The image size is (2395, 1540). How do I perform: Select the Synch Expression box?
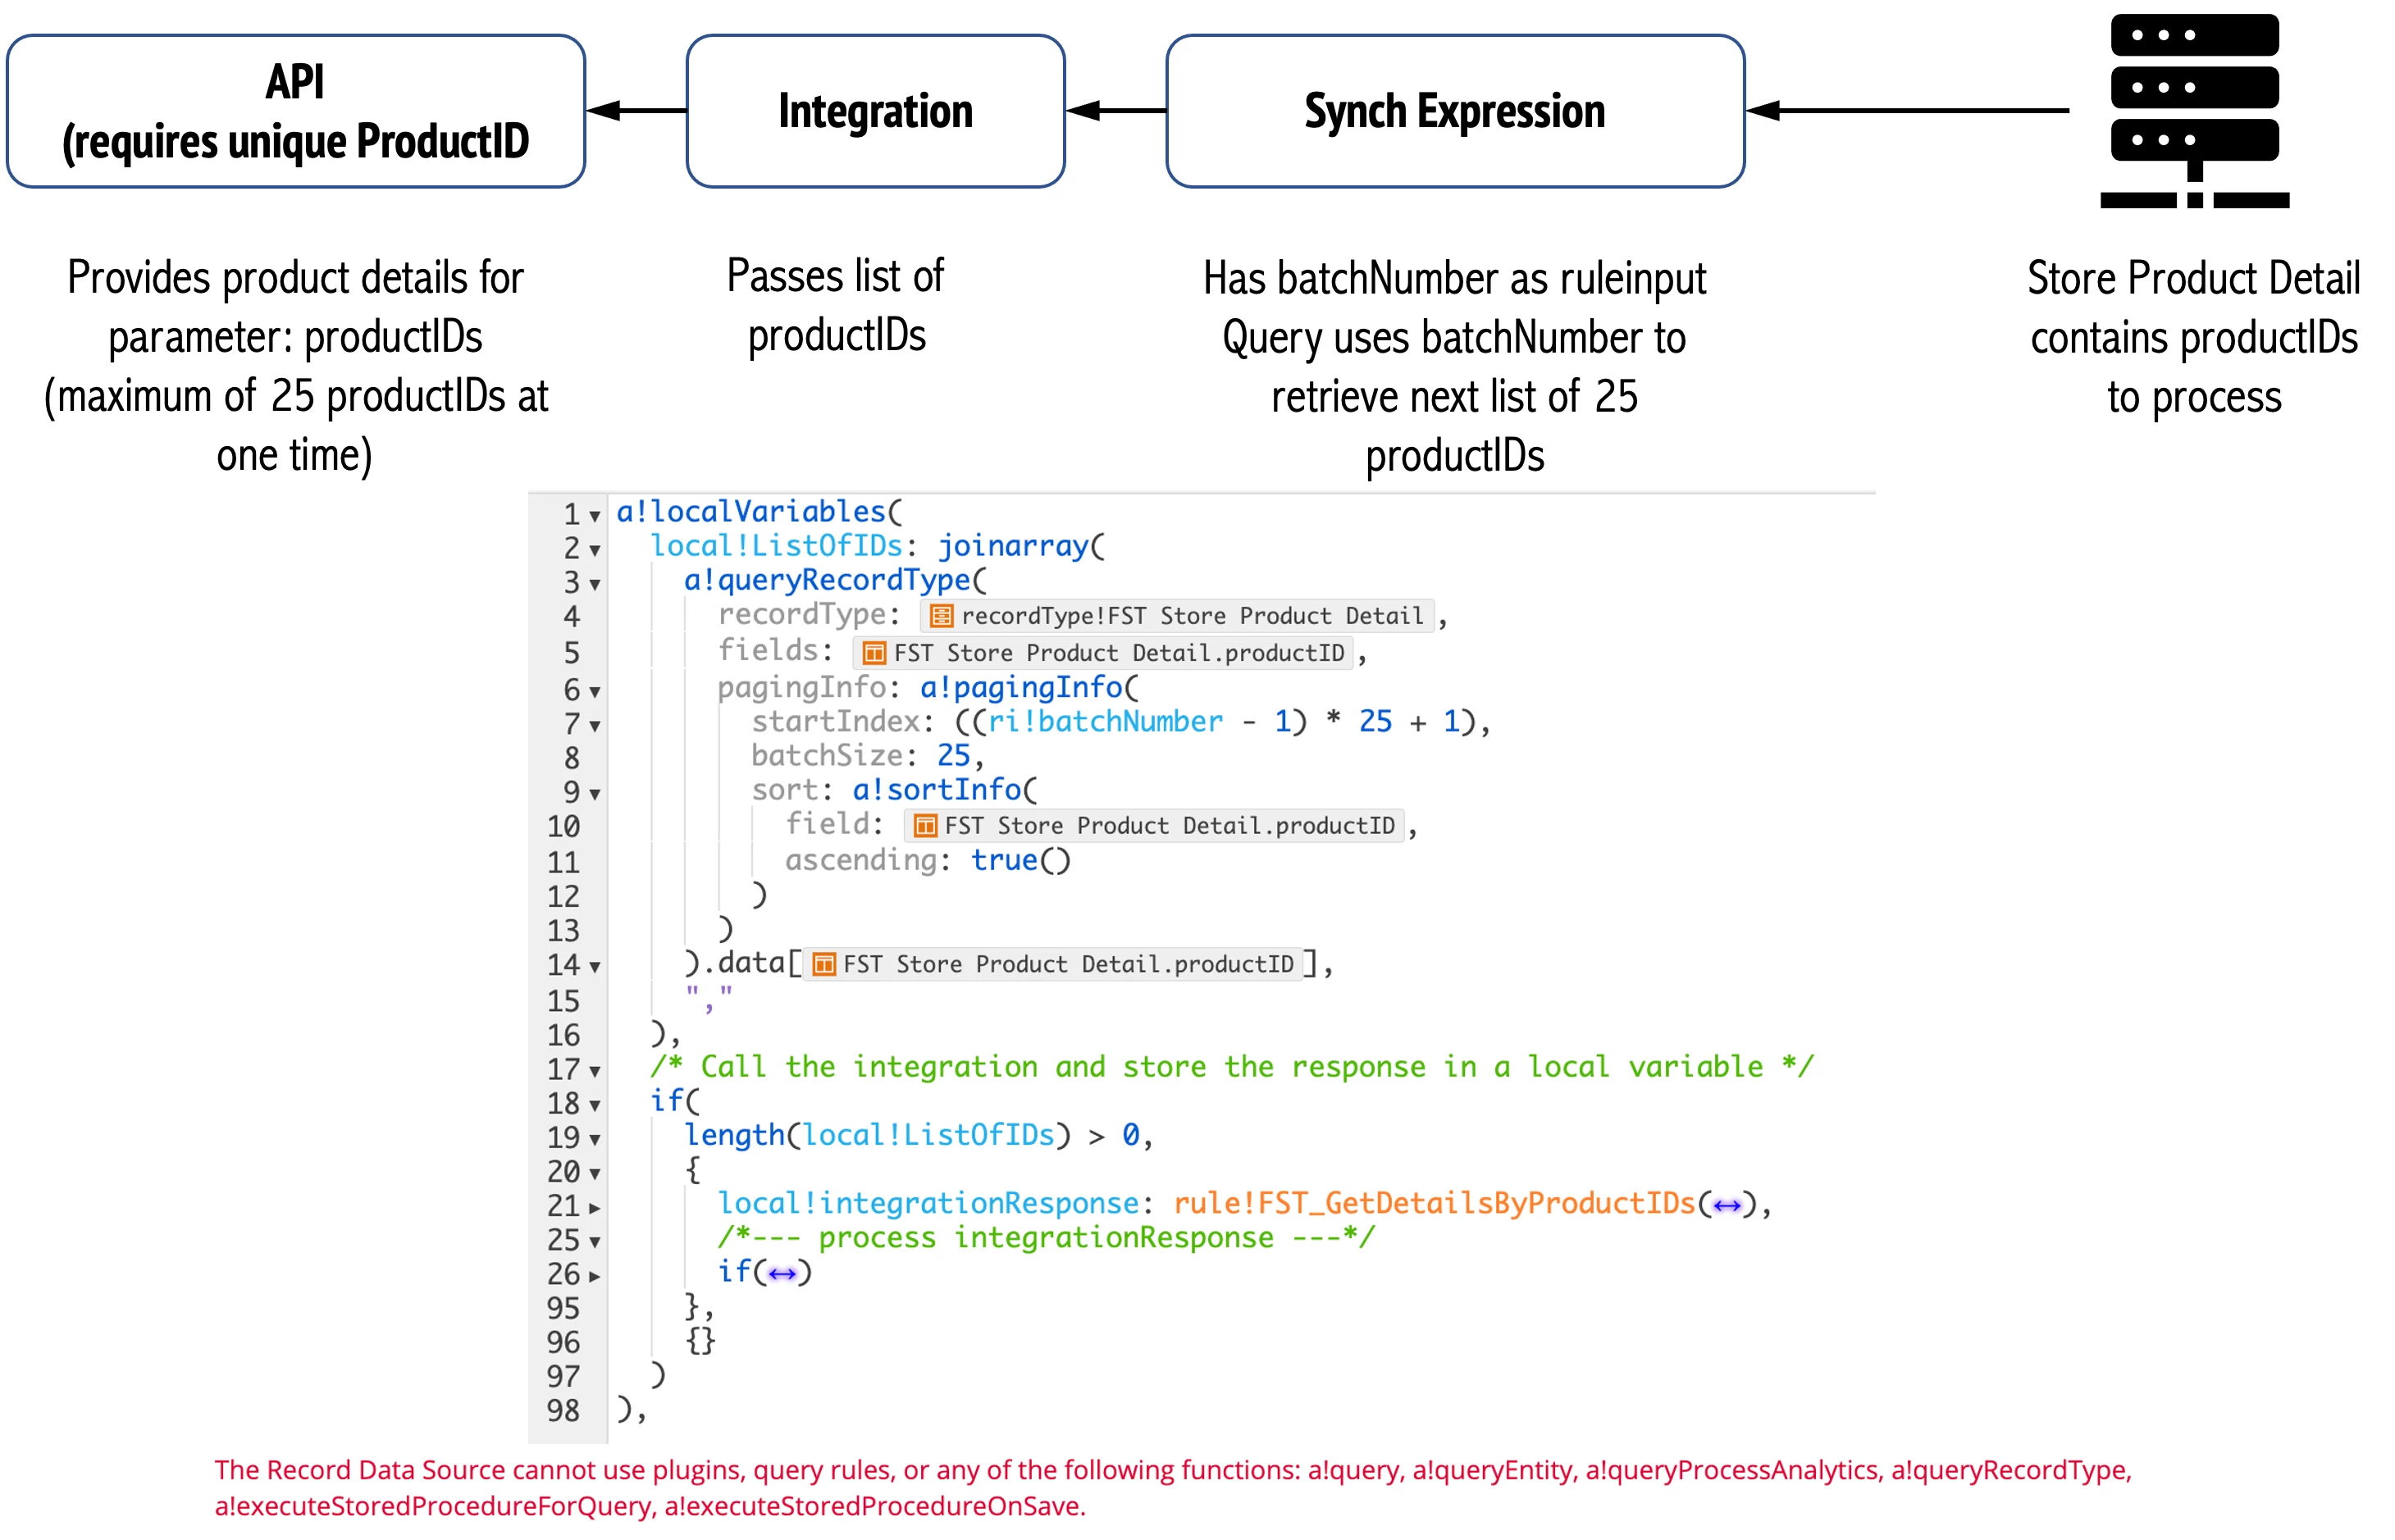tap(1454, 111)
